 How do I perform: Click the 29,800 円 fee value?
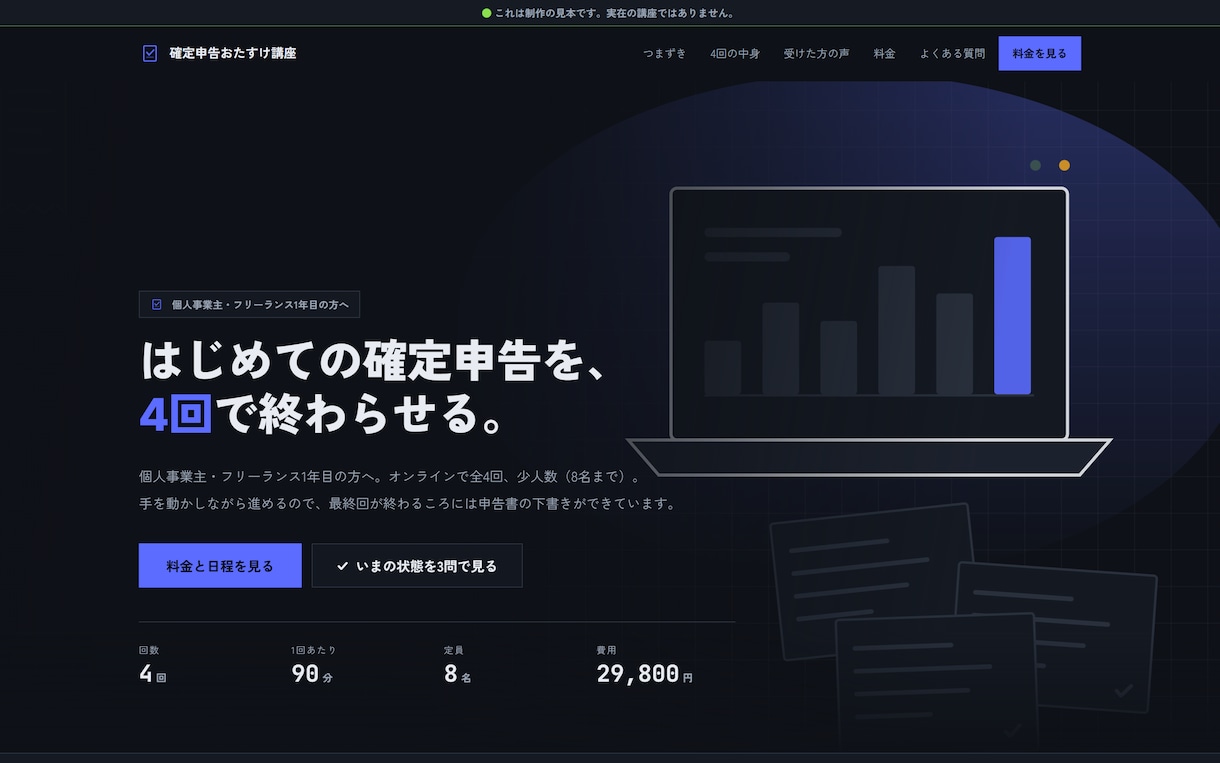point(645,674)
